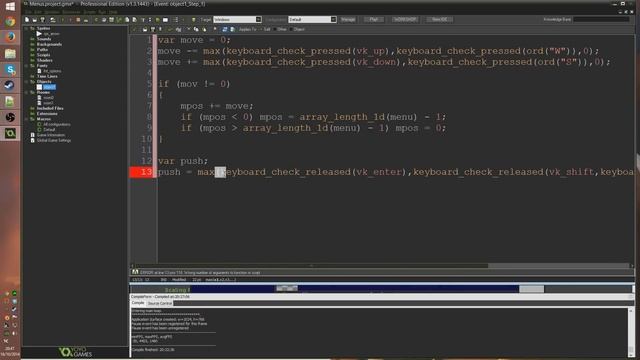Viewport: 640px width, 360px height.
Task: Click the GameMaker taskbar icon
Action: (10, 133)
